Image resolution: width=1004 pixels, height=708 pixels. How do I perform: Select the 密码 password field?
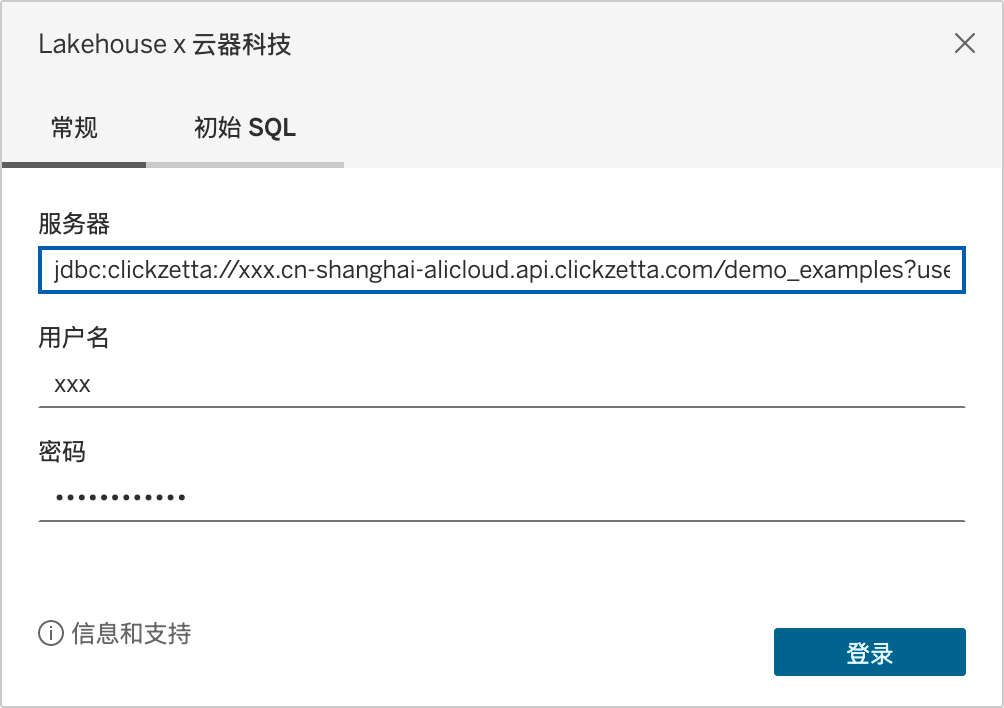pos(502,497)
